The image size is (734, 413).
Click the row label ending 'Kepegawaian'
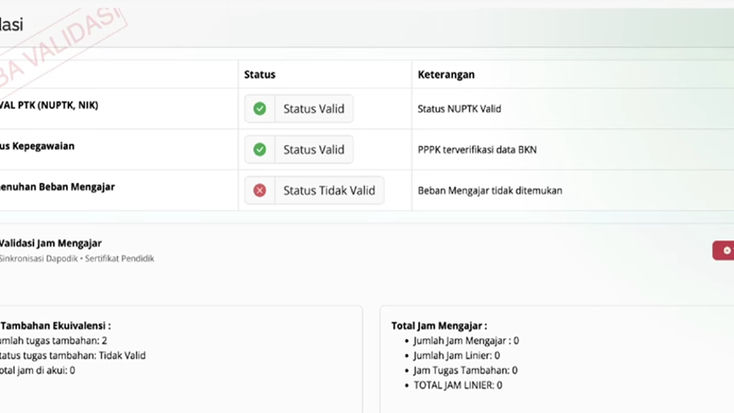pyautogui.click(x=37, y=146)
